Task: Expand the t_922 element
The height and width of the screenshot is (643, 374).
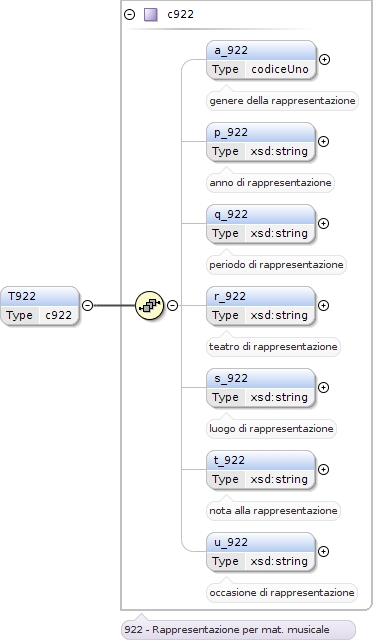Action: coord(324,470)
